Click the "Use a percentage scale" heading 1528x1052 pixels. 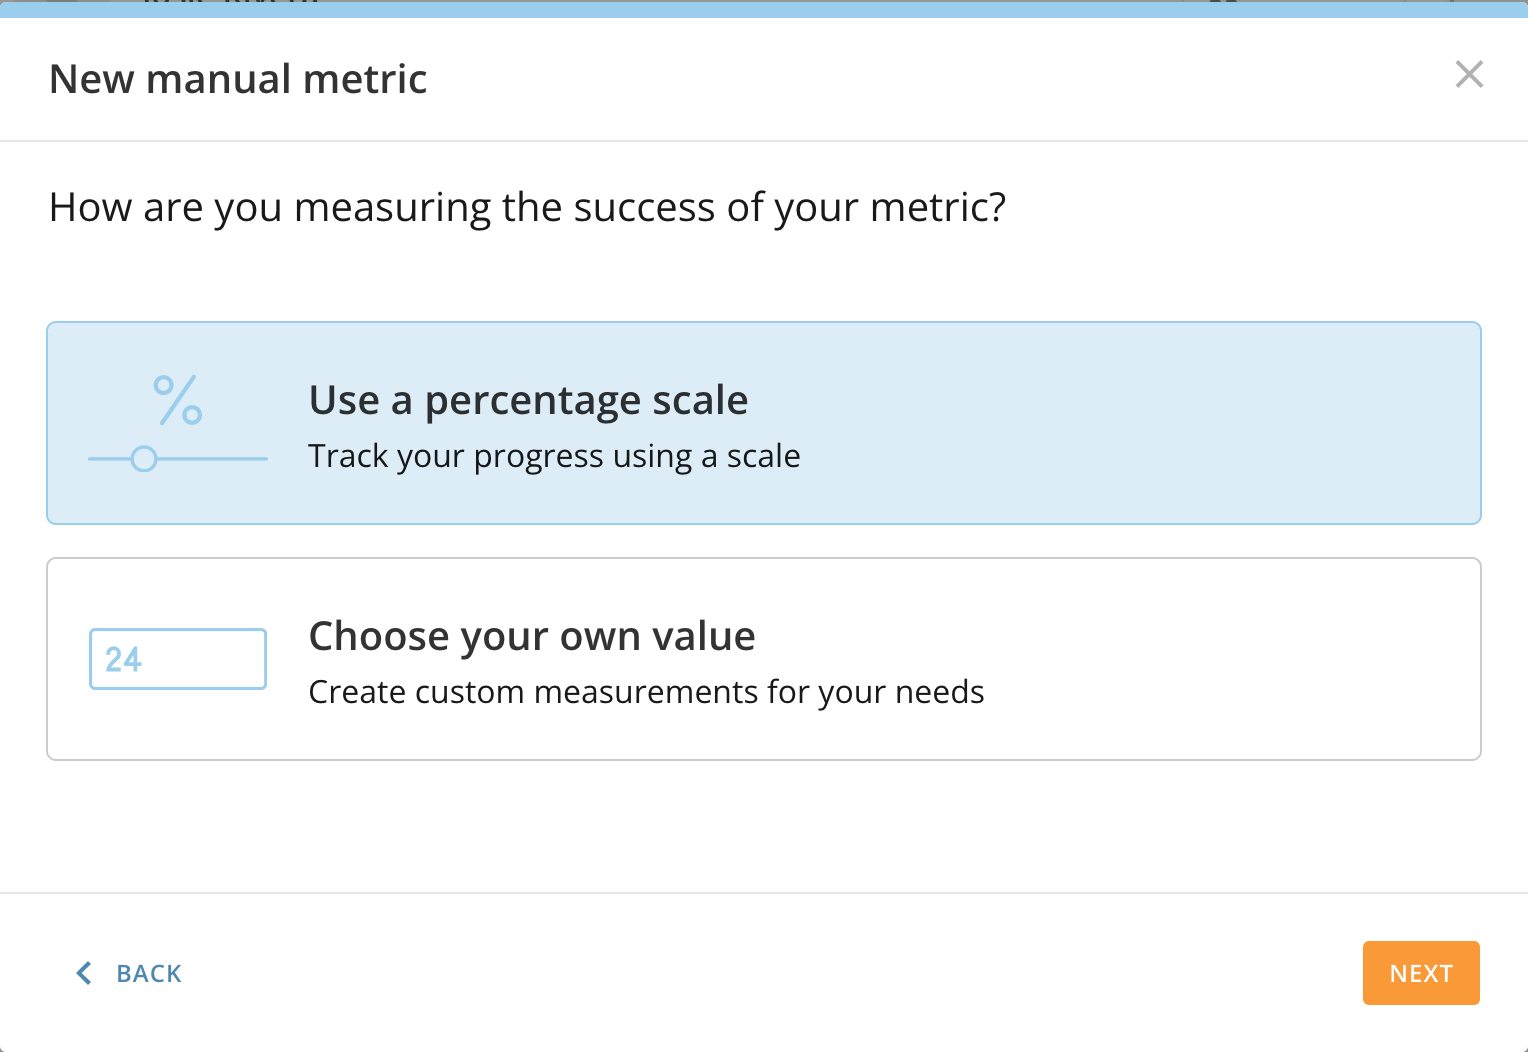[528, 400]
